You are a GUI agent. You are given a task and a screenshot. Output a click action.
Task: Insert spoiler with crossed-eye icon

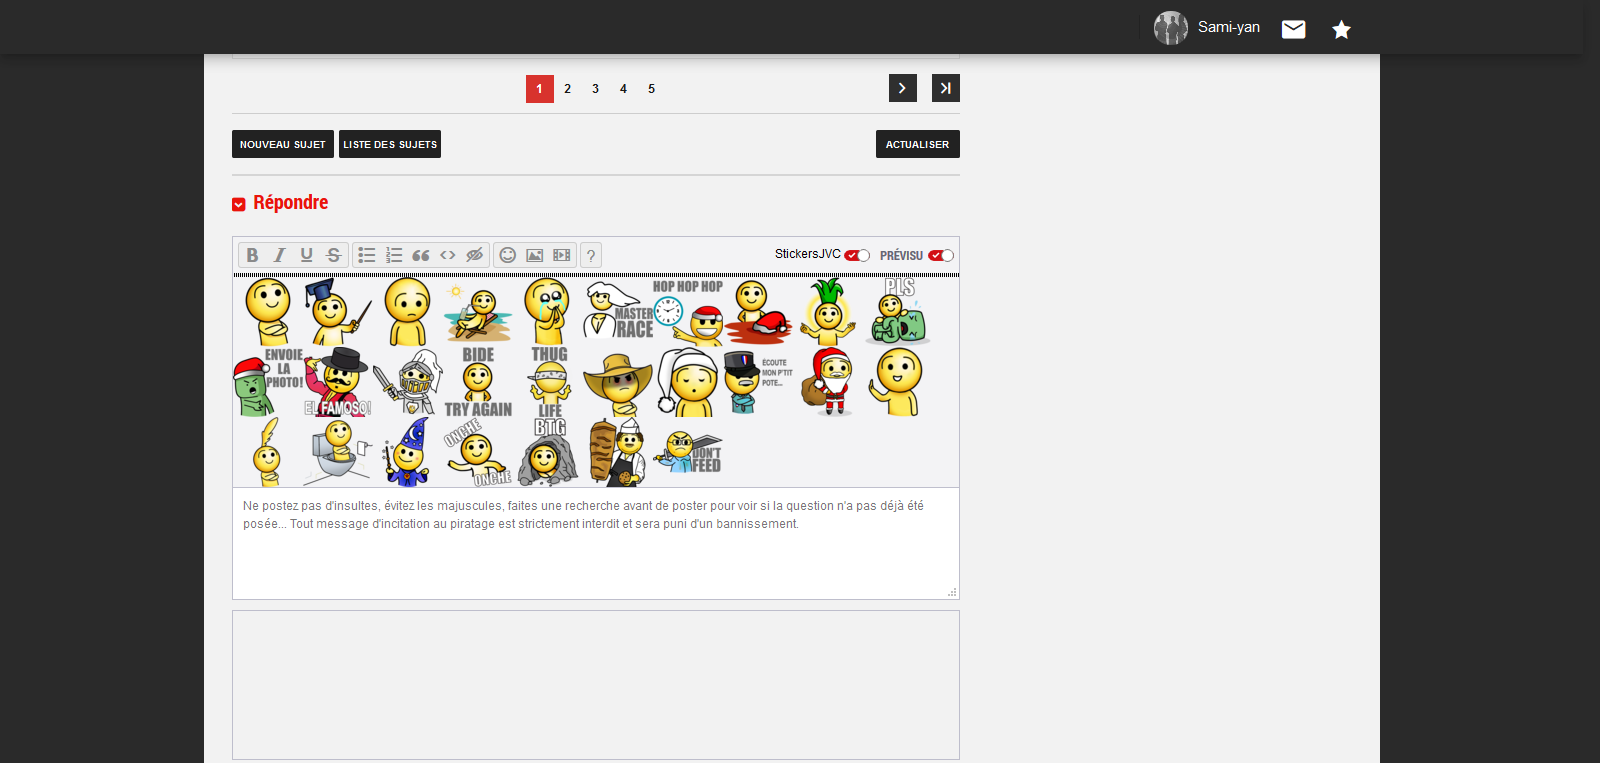click(475, 255)
